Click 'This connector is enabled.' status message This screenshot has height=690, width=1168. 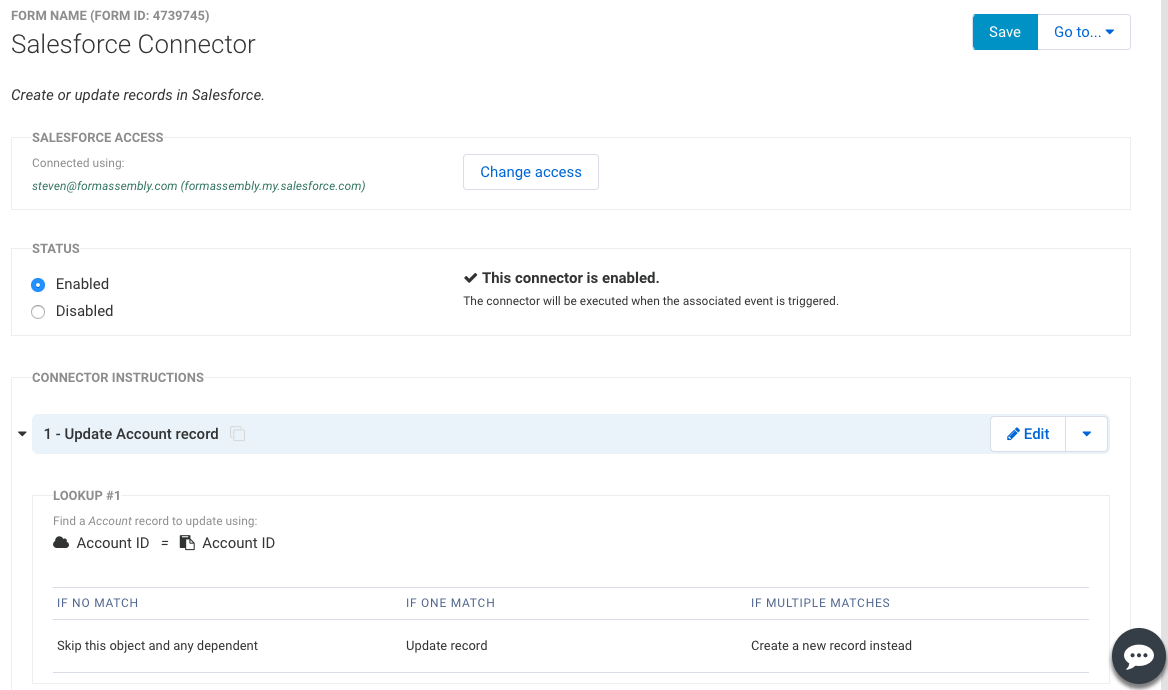(571, 278)
